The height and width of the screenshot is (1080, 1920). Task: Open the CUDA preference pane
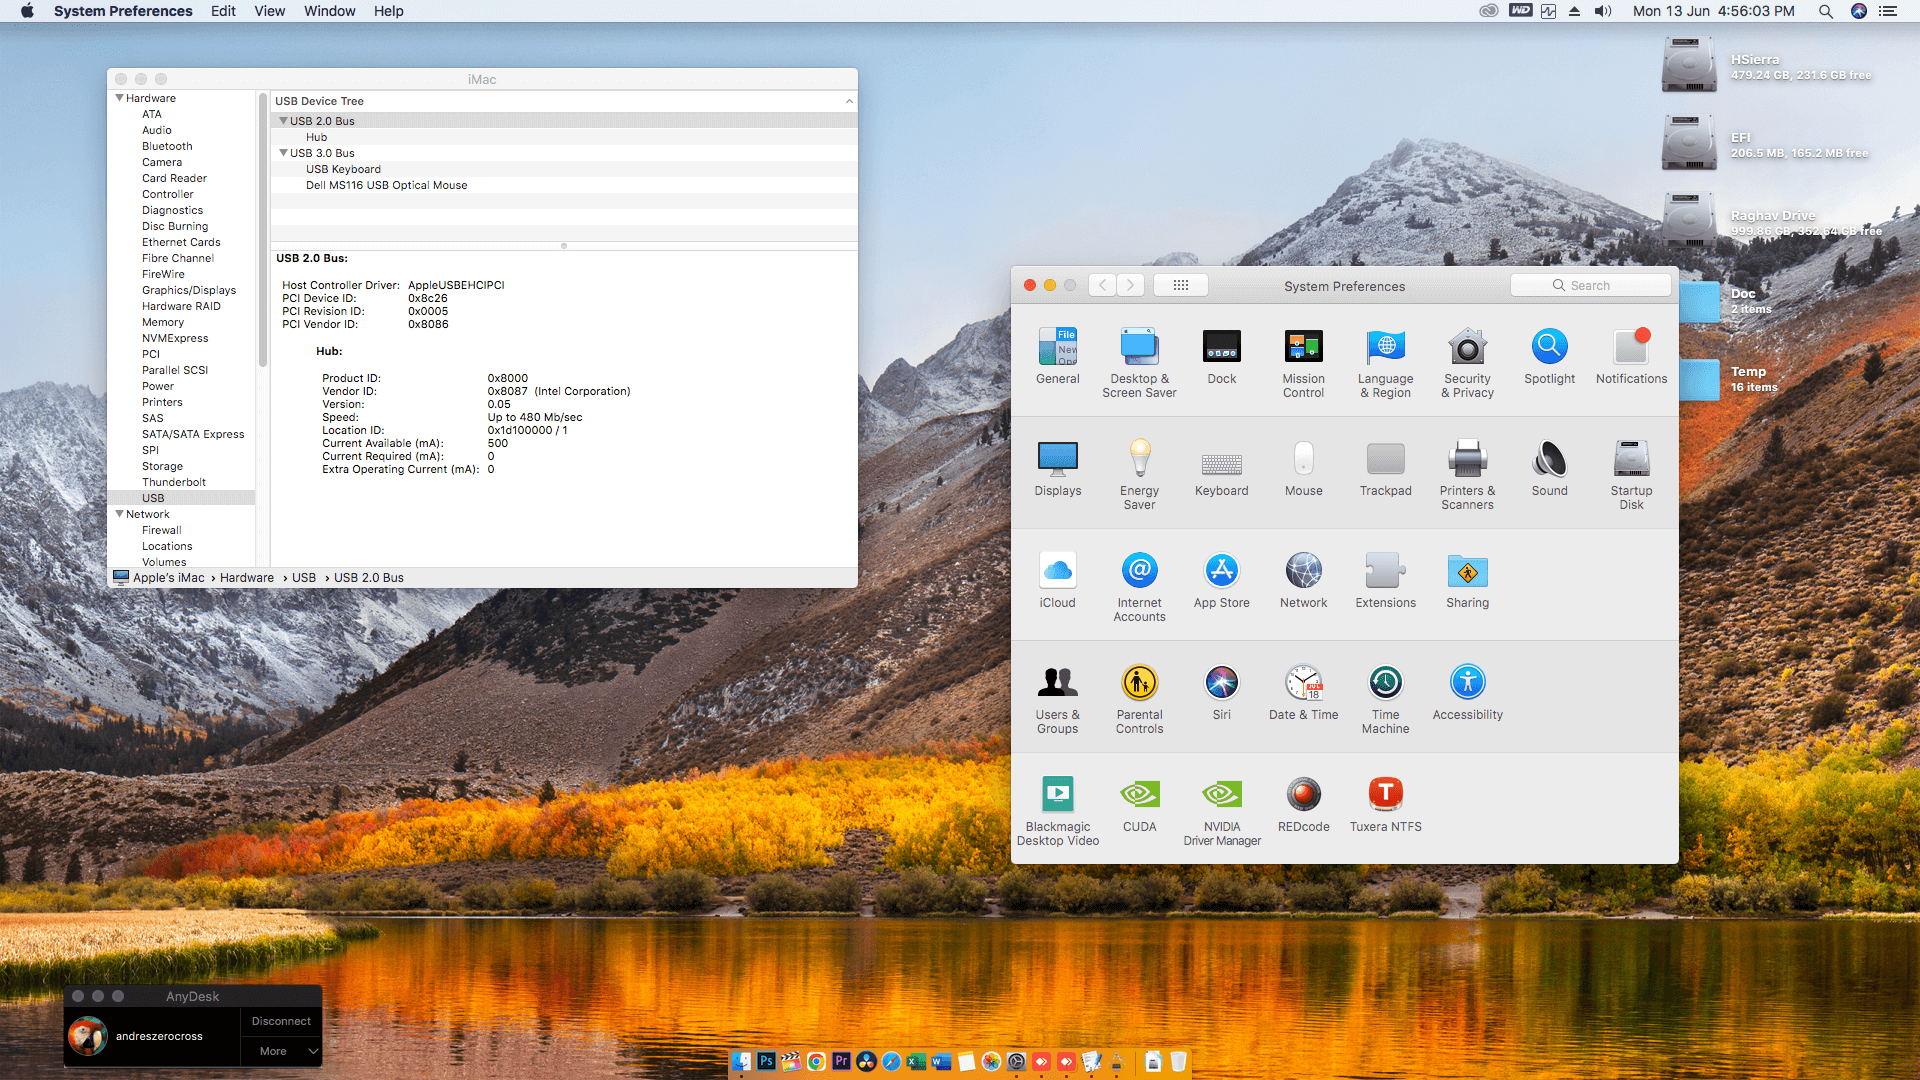tap(1139, 804)
